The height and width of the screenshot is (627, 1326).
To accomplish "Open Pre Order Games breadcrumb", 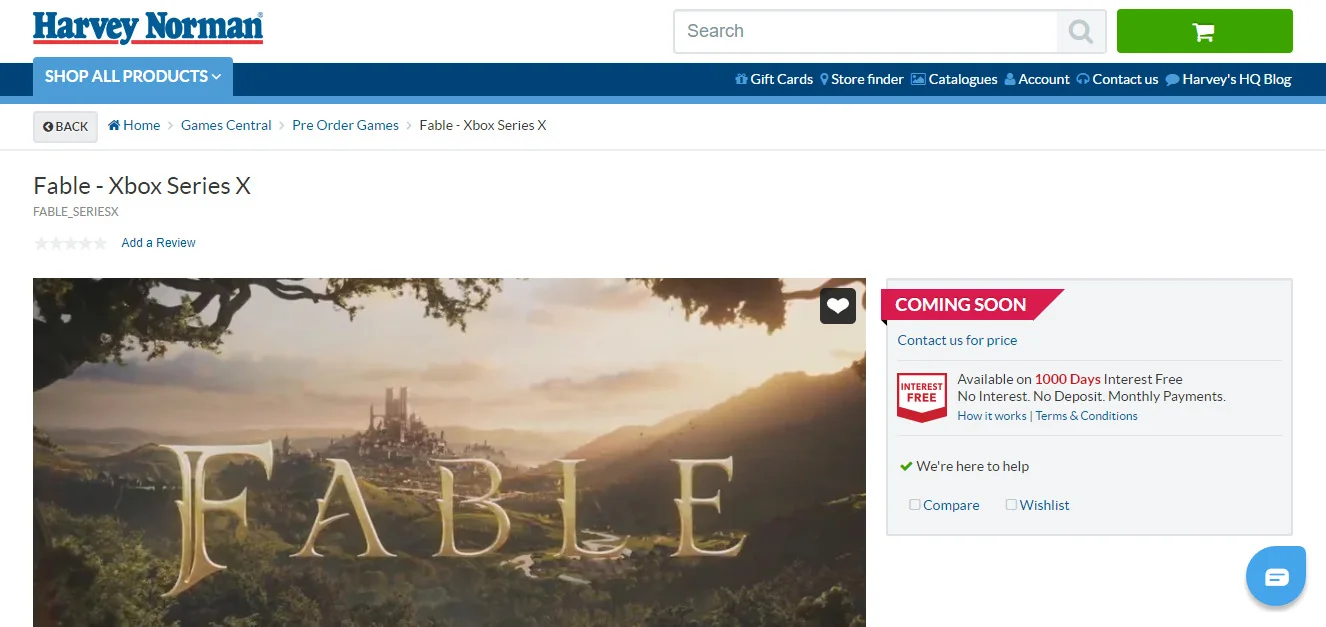I will (345, 125).
